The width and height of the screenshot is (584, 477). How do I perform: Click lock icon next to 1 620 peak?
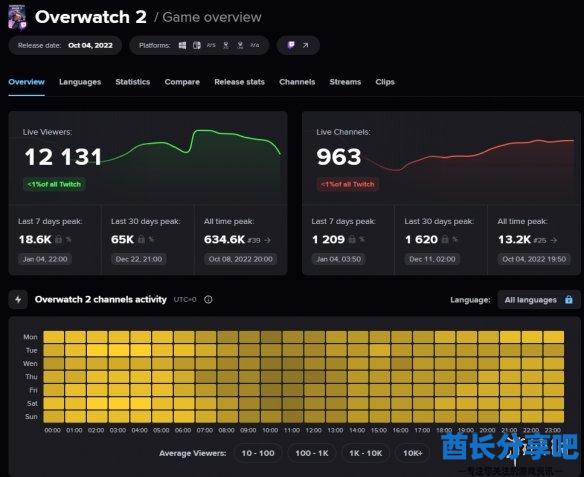[445, 239]
